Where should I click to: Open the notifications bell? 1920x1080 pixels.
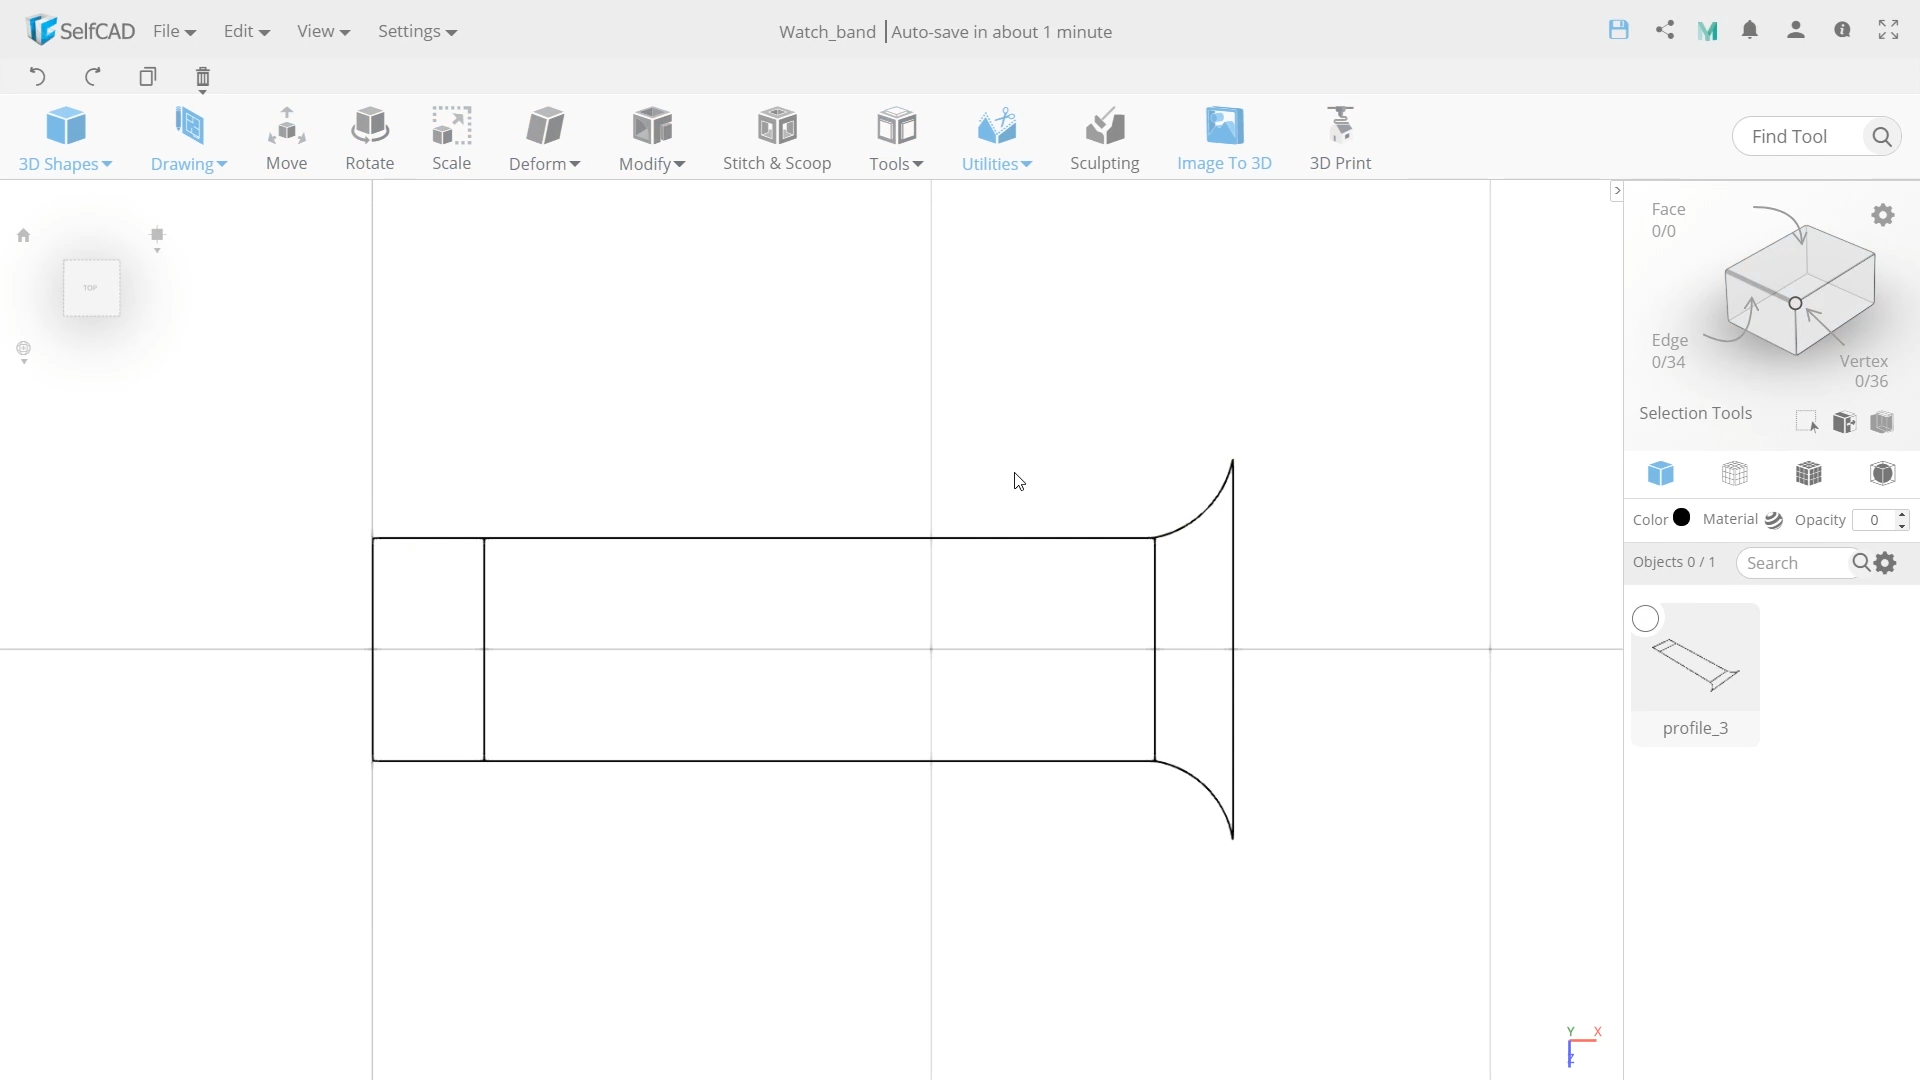point(1750,30)
